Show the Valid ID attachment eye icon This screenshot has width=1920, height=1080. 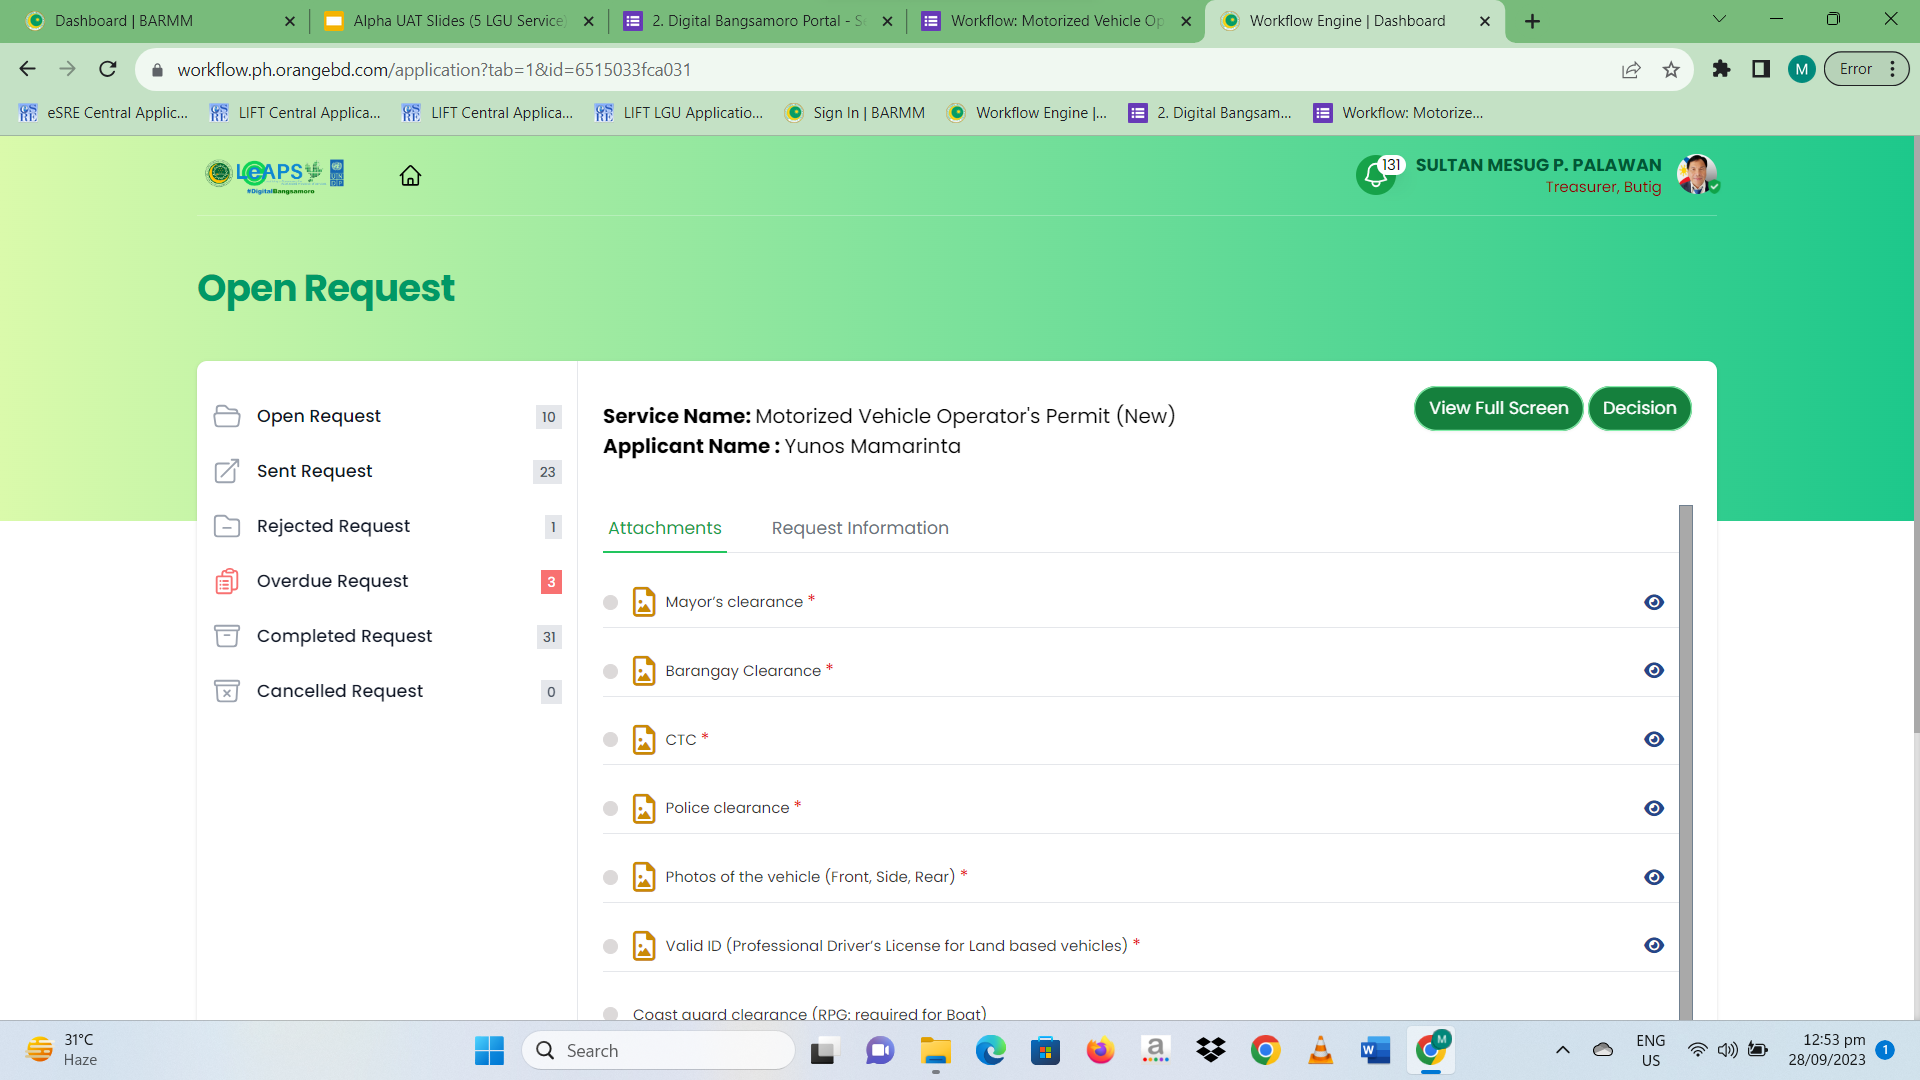pos(1654,945)
